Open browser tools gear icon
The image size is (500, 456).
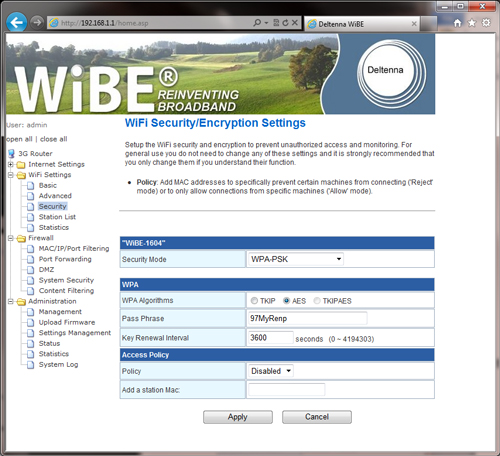(486, 23)
